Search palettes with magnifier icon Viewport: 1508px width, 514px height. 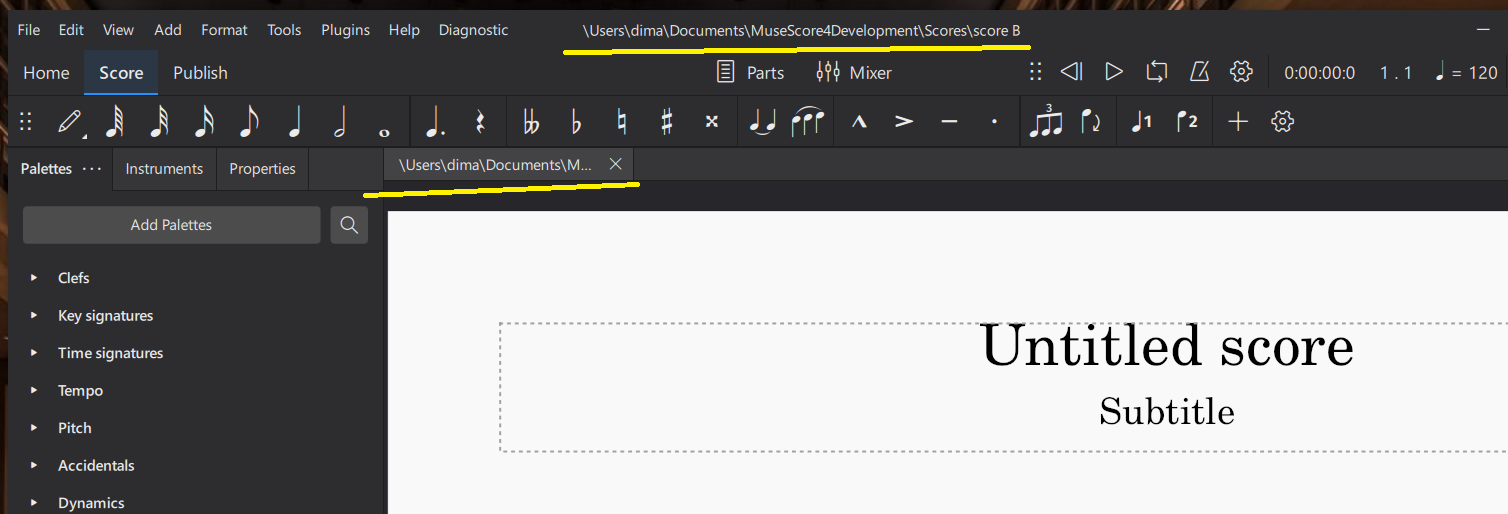(x=349, y=225)
